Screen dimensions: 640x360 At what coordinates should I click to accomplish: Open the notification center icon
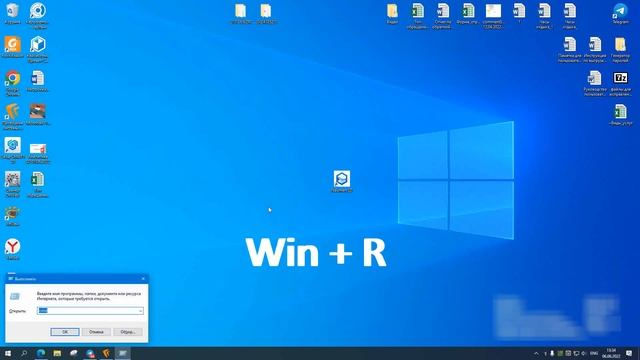click(x=629, y=353)
